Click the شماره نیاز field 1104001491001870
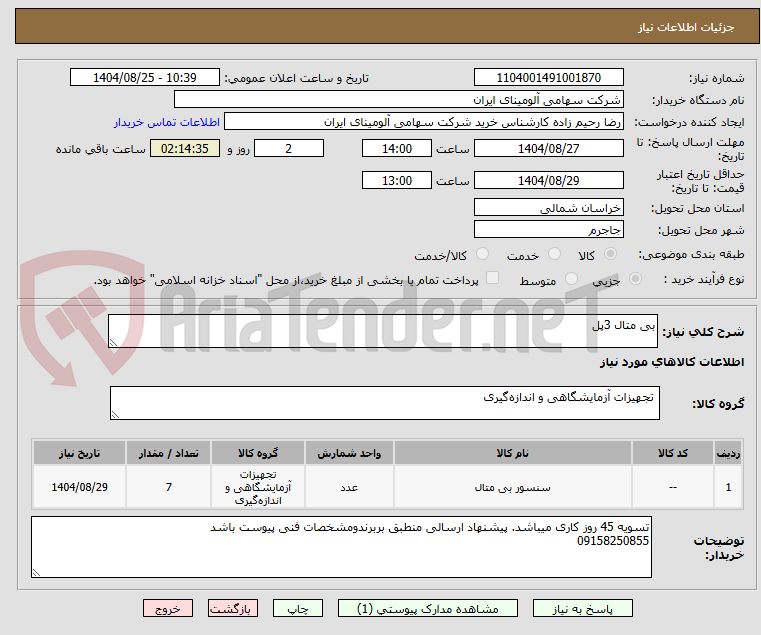Screen dimensions: 761x635 [548, 78]
